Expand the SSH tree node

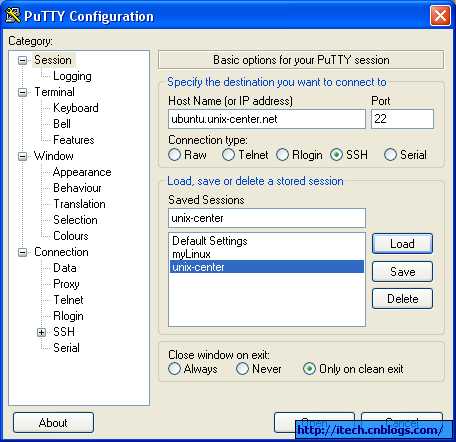[42, 332]
